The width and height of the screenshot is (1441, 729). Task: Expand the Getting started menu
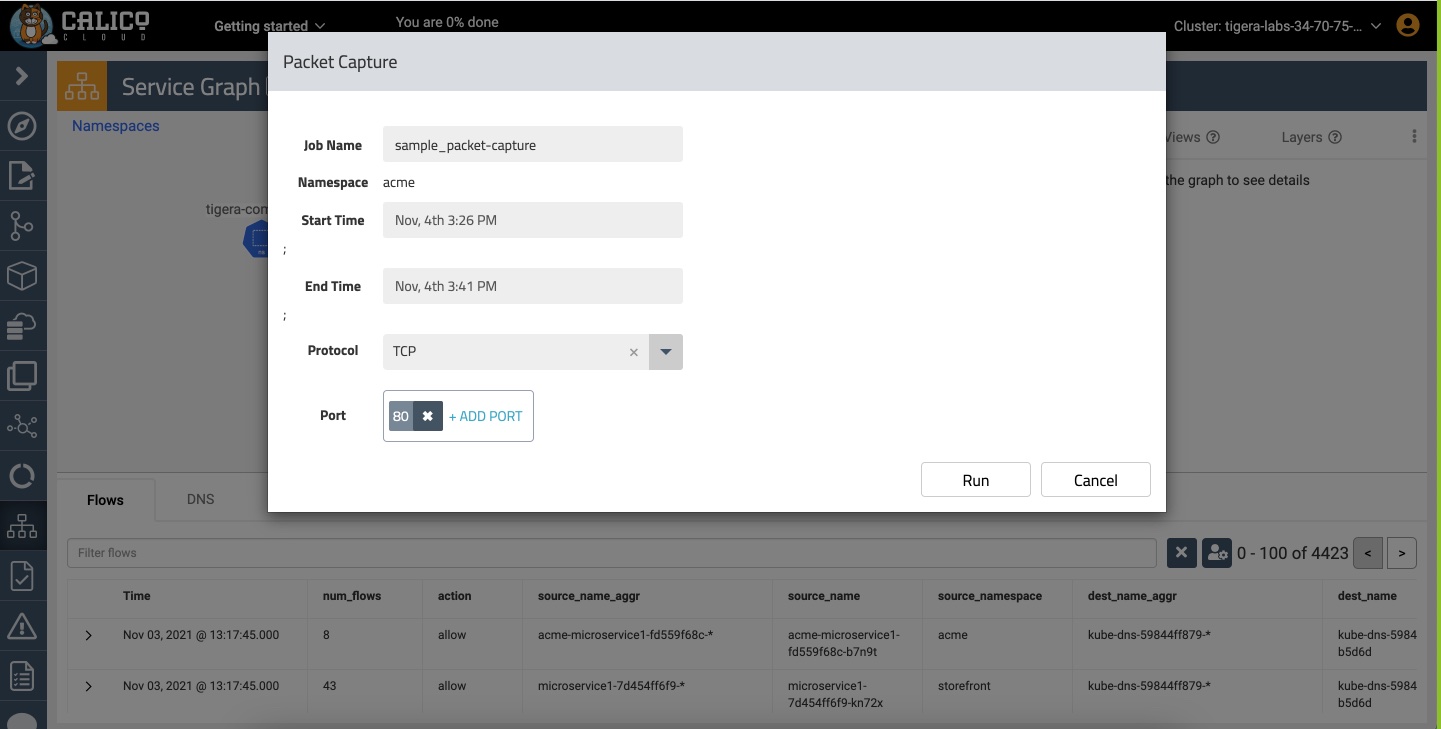click(269, 26)
